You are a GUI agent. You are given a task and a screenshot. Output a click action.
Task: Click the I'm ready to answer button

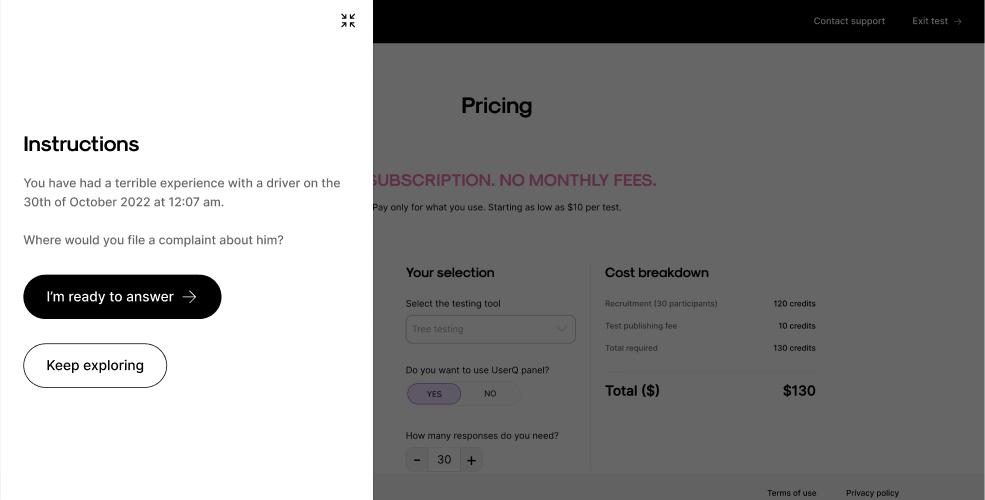(x=122, y=296)
